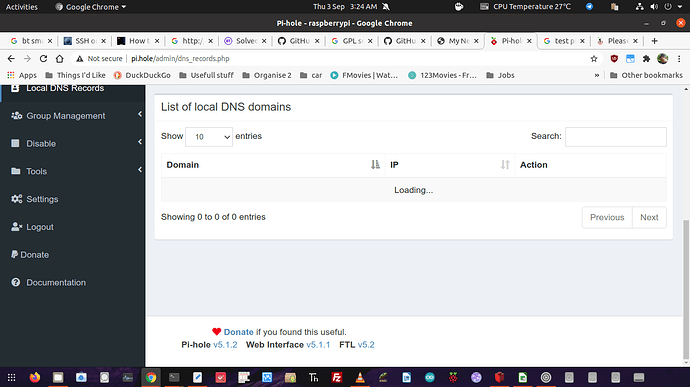
Task: Open the Show entries dropdown
Action: pyautogui.click(x=209, y=137)
